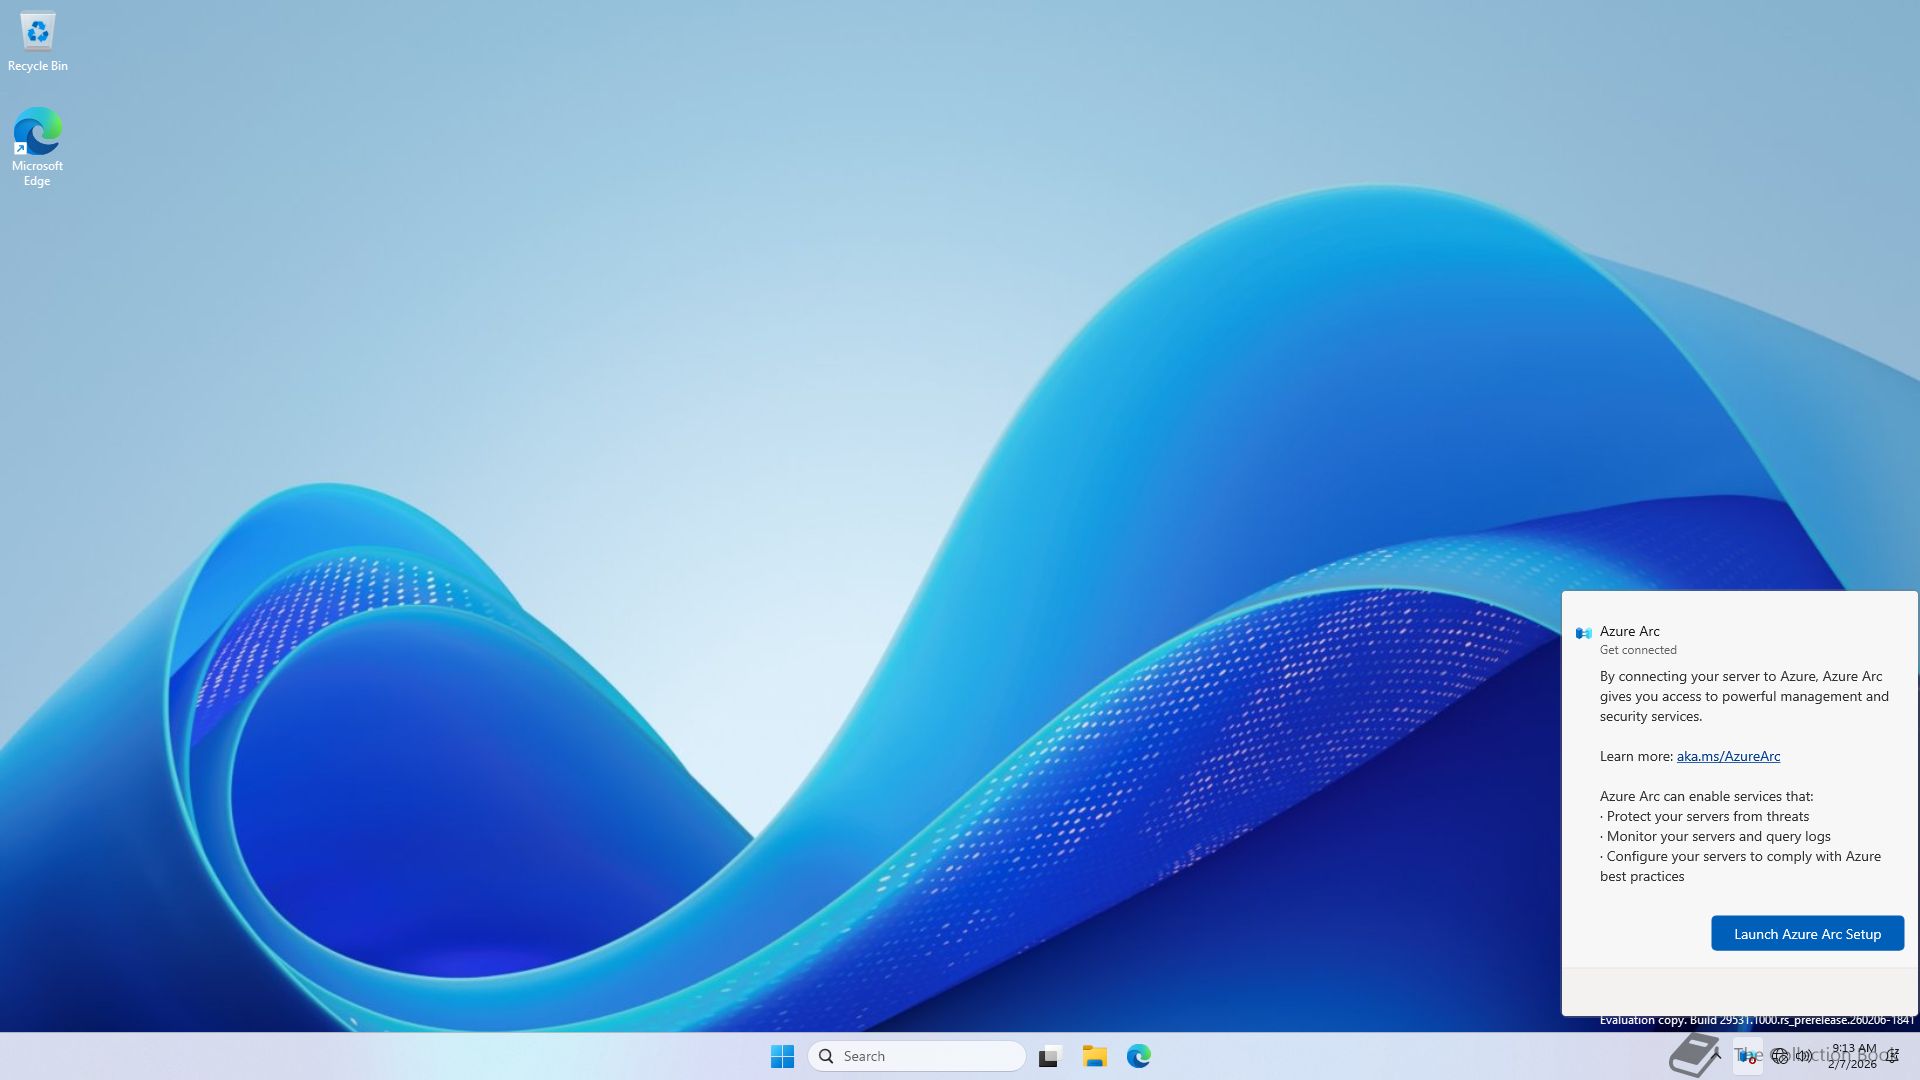Open Task View from taskbar
Screen dimensions: 1920x1080
[x=1049, y=1056]
